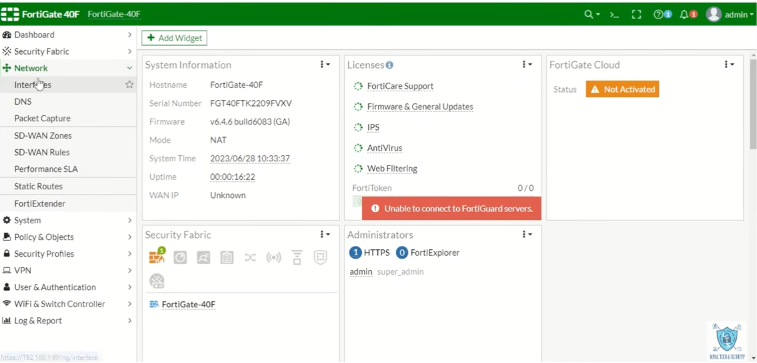The width and height of the screenshot is (757, 363).
Task: Expand the Security Fabric menu
Action: pos(68,52)
